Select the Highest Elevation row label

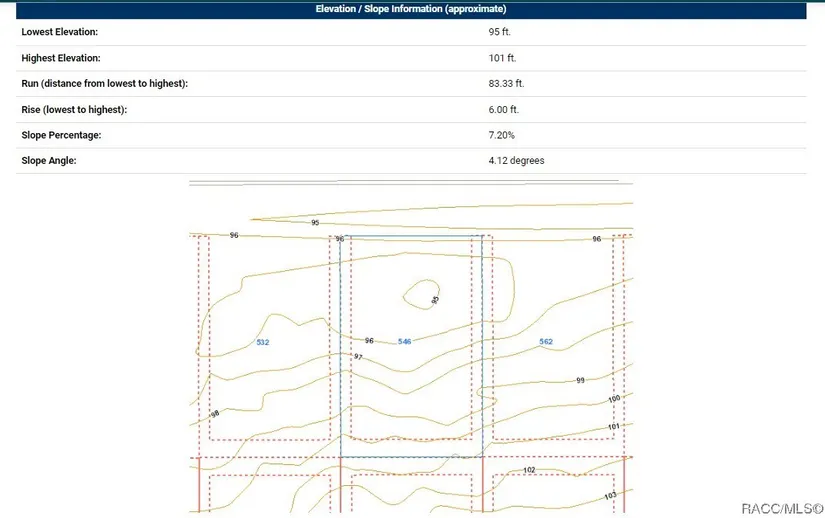61,58
